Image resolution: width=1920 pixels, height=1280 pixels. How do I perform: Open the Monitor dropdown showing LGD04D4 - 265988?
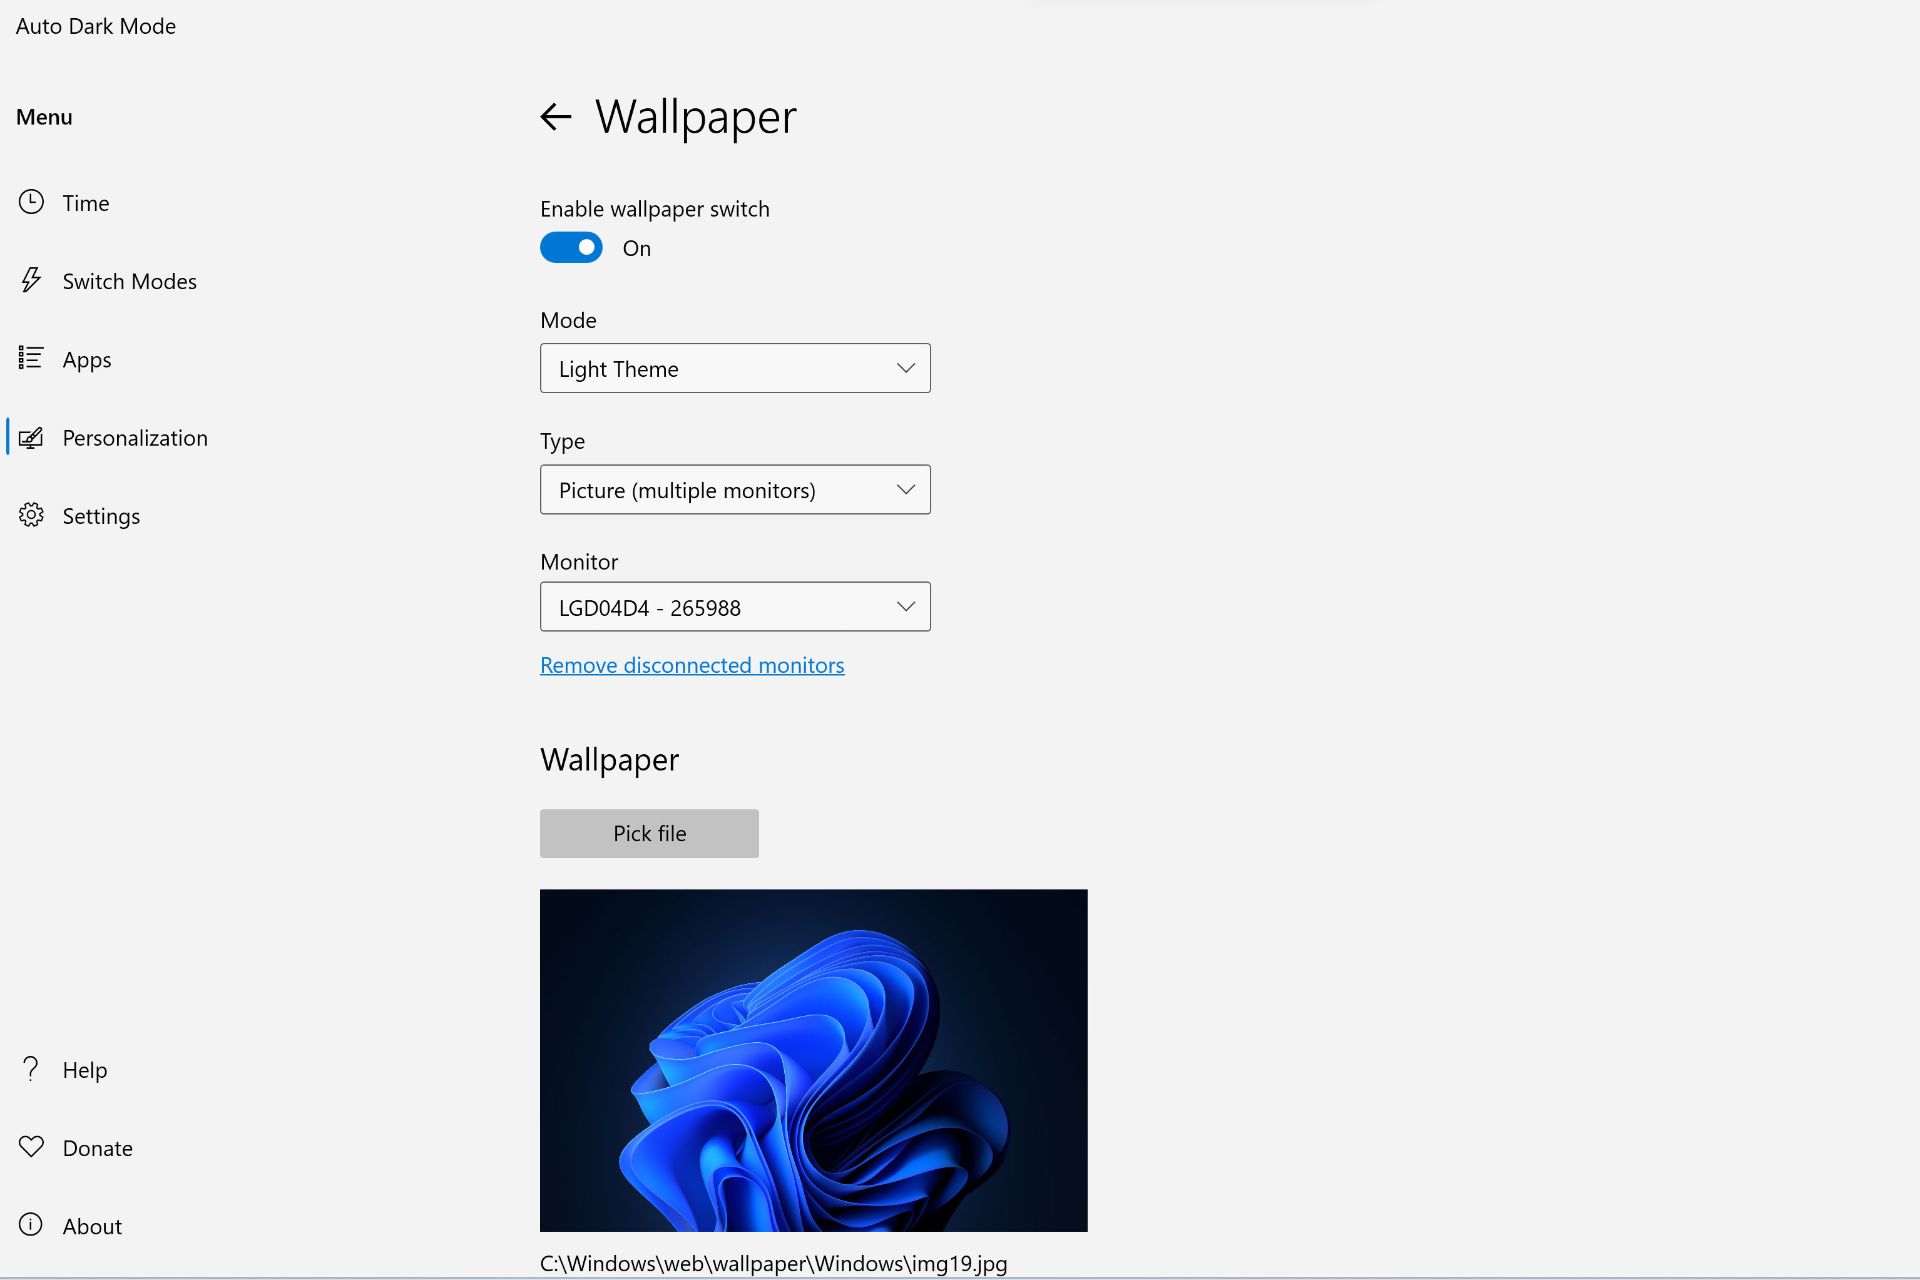coord(735,606)
